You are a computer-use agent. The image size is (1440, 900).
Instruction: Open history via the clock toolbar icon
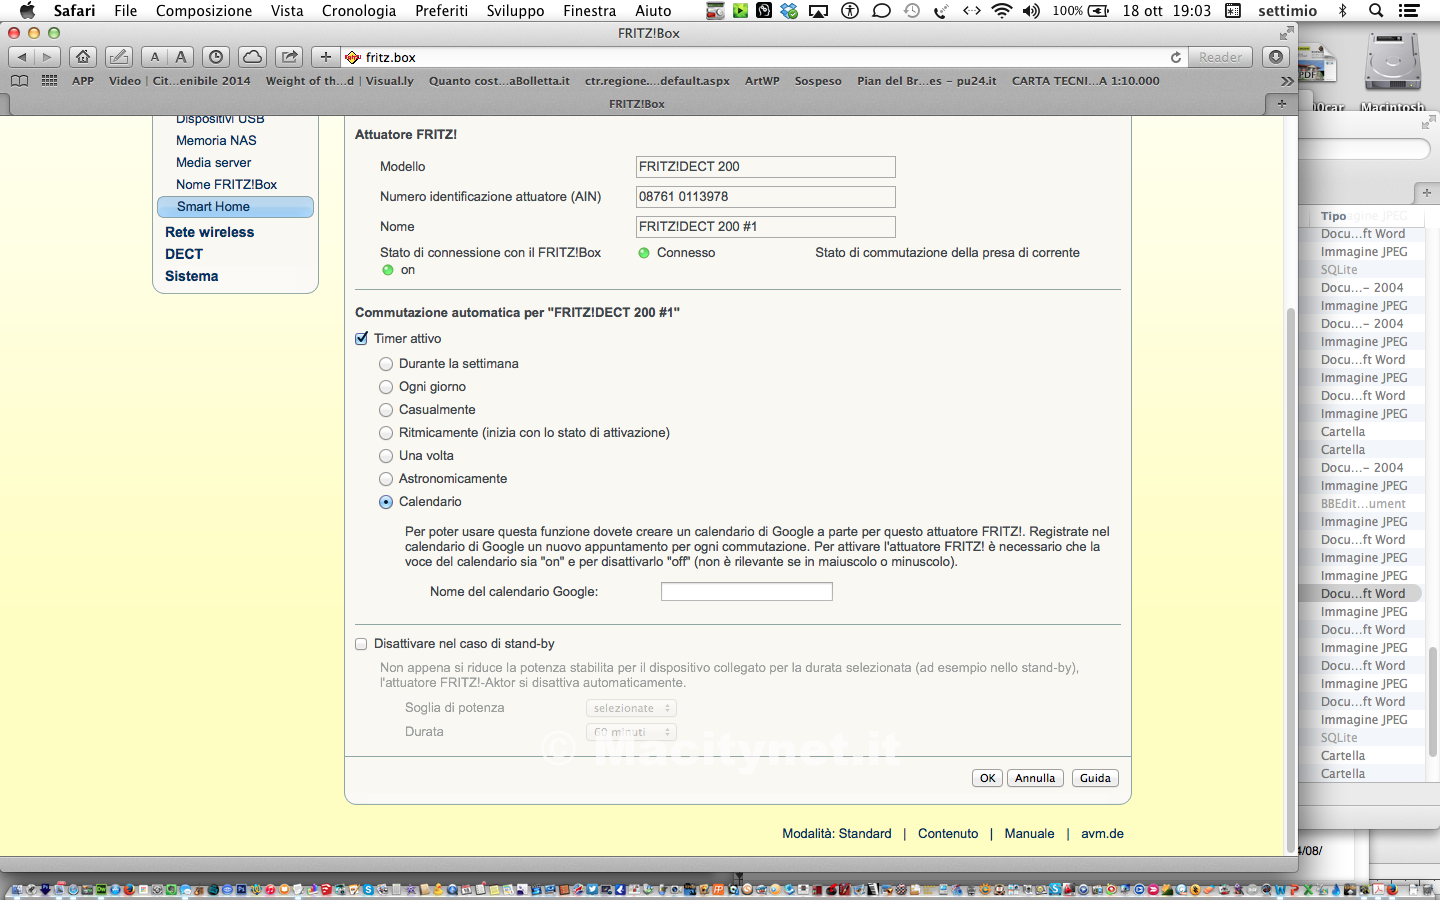[216, 57]
